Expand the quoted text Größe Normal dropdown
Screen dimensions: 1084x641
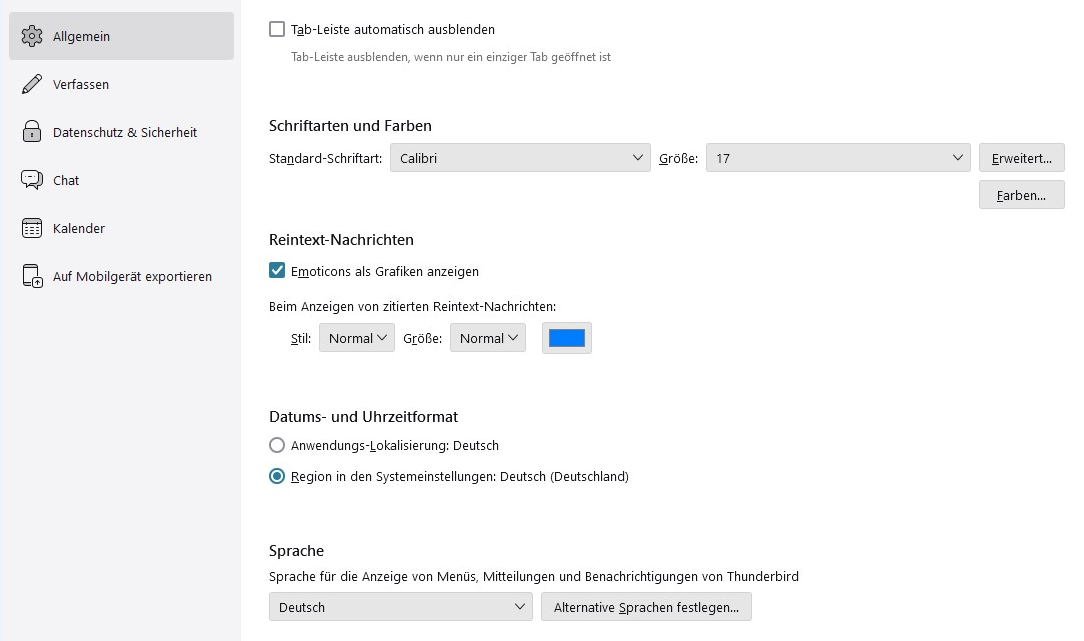tap(487, 339)
